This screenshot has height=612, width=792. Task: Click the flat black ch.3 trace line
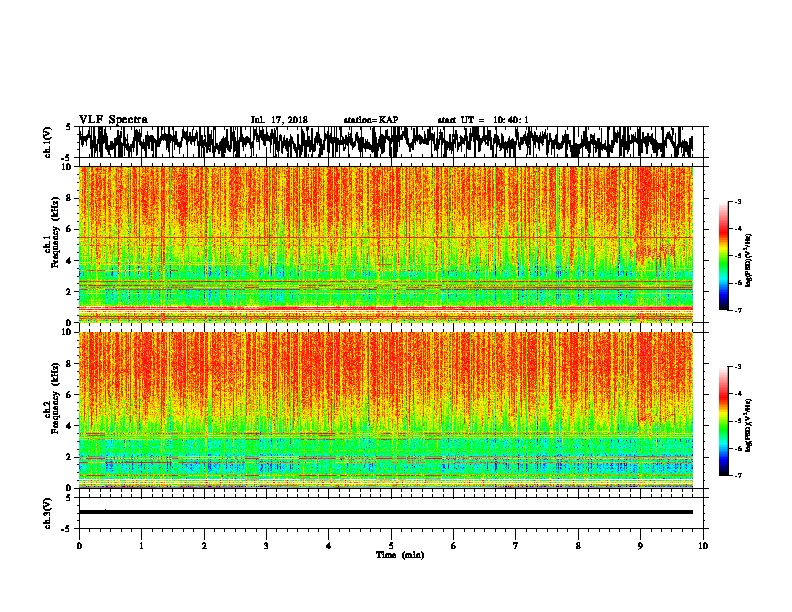click(x=386, y=512)
